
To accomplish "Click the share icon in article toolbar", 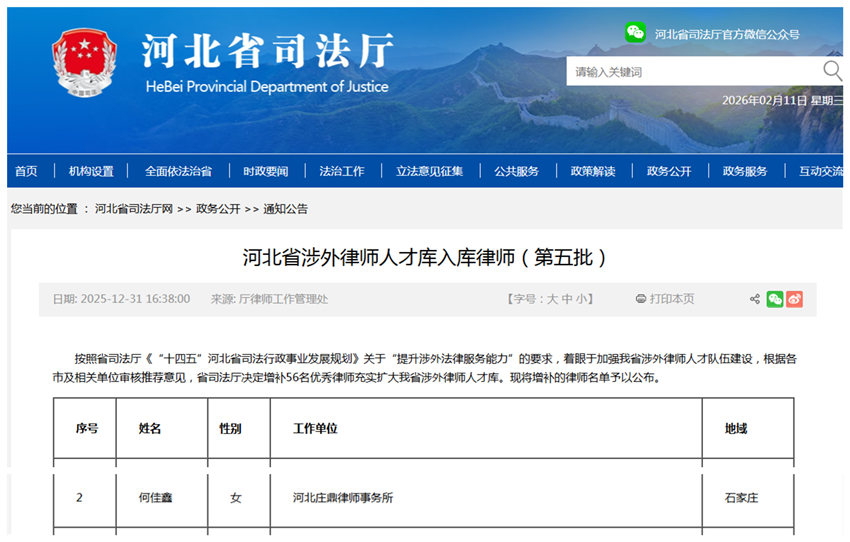I will pyautogui.click(x=755, y=299).
